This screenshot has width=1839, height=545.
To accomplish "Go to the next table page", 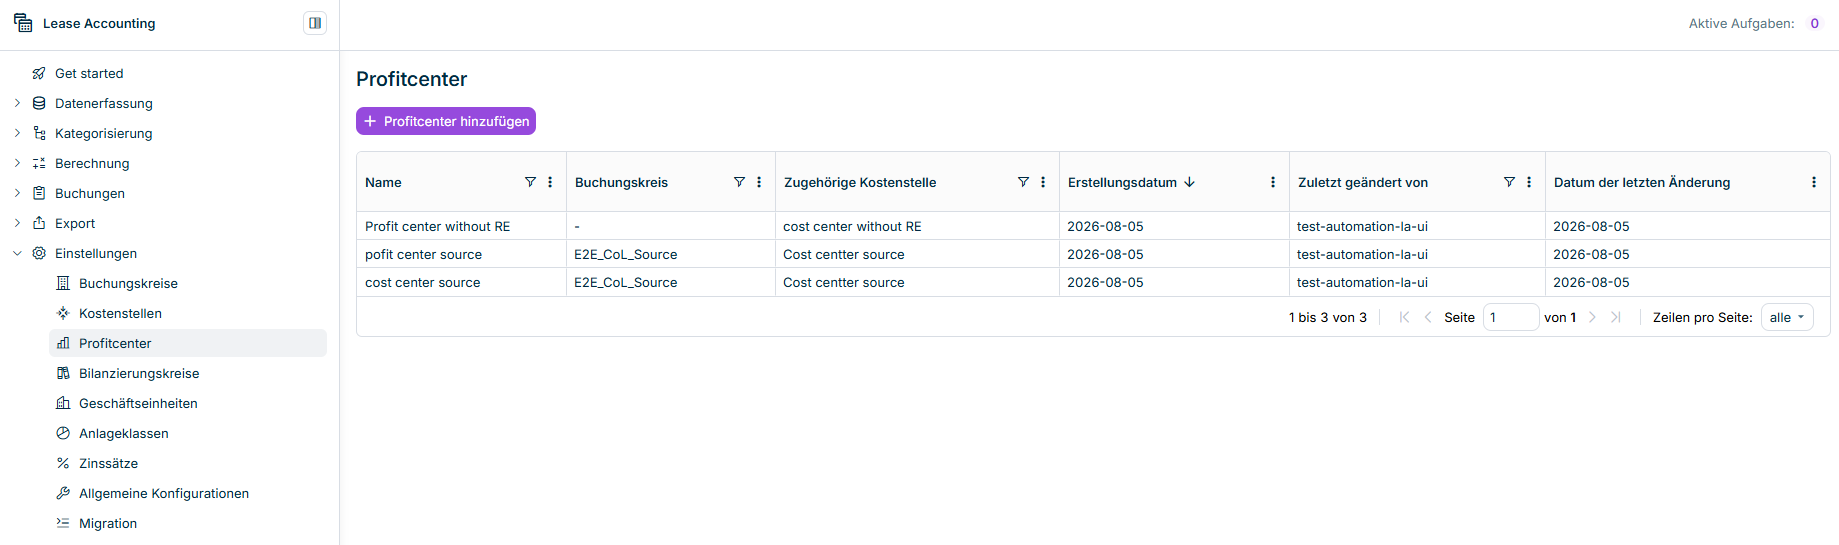I will [1592, 317].
